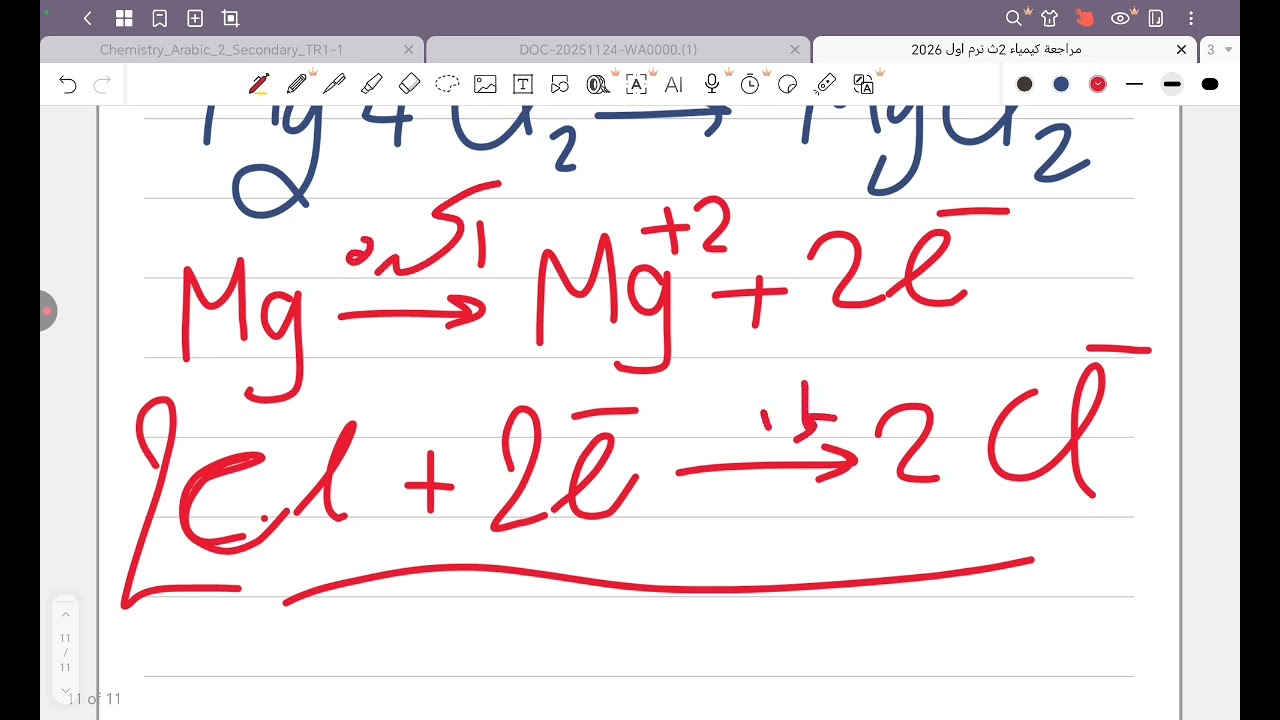
Task: Activate the laser pointer tool
Action: coord(825,84)
